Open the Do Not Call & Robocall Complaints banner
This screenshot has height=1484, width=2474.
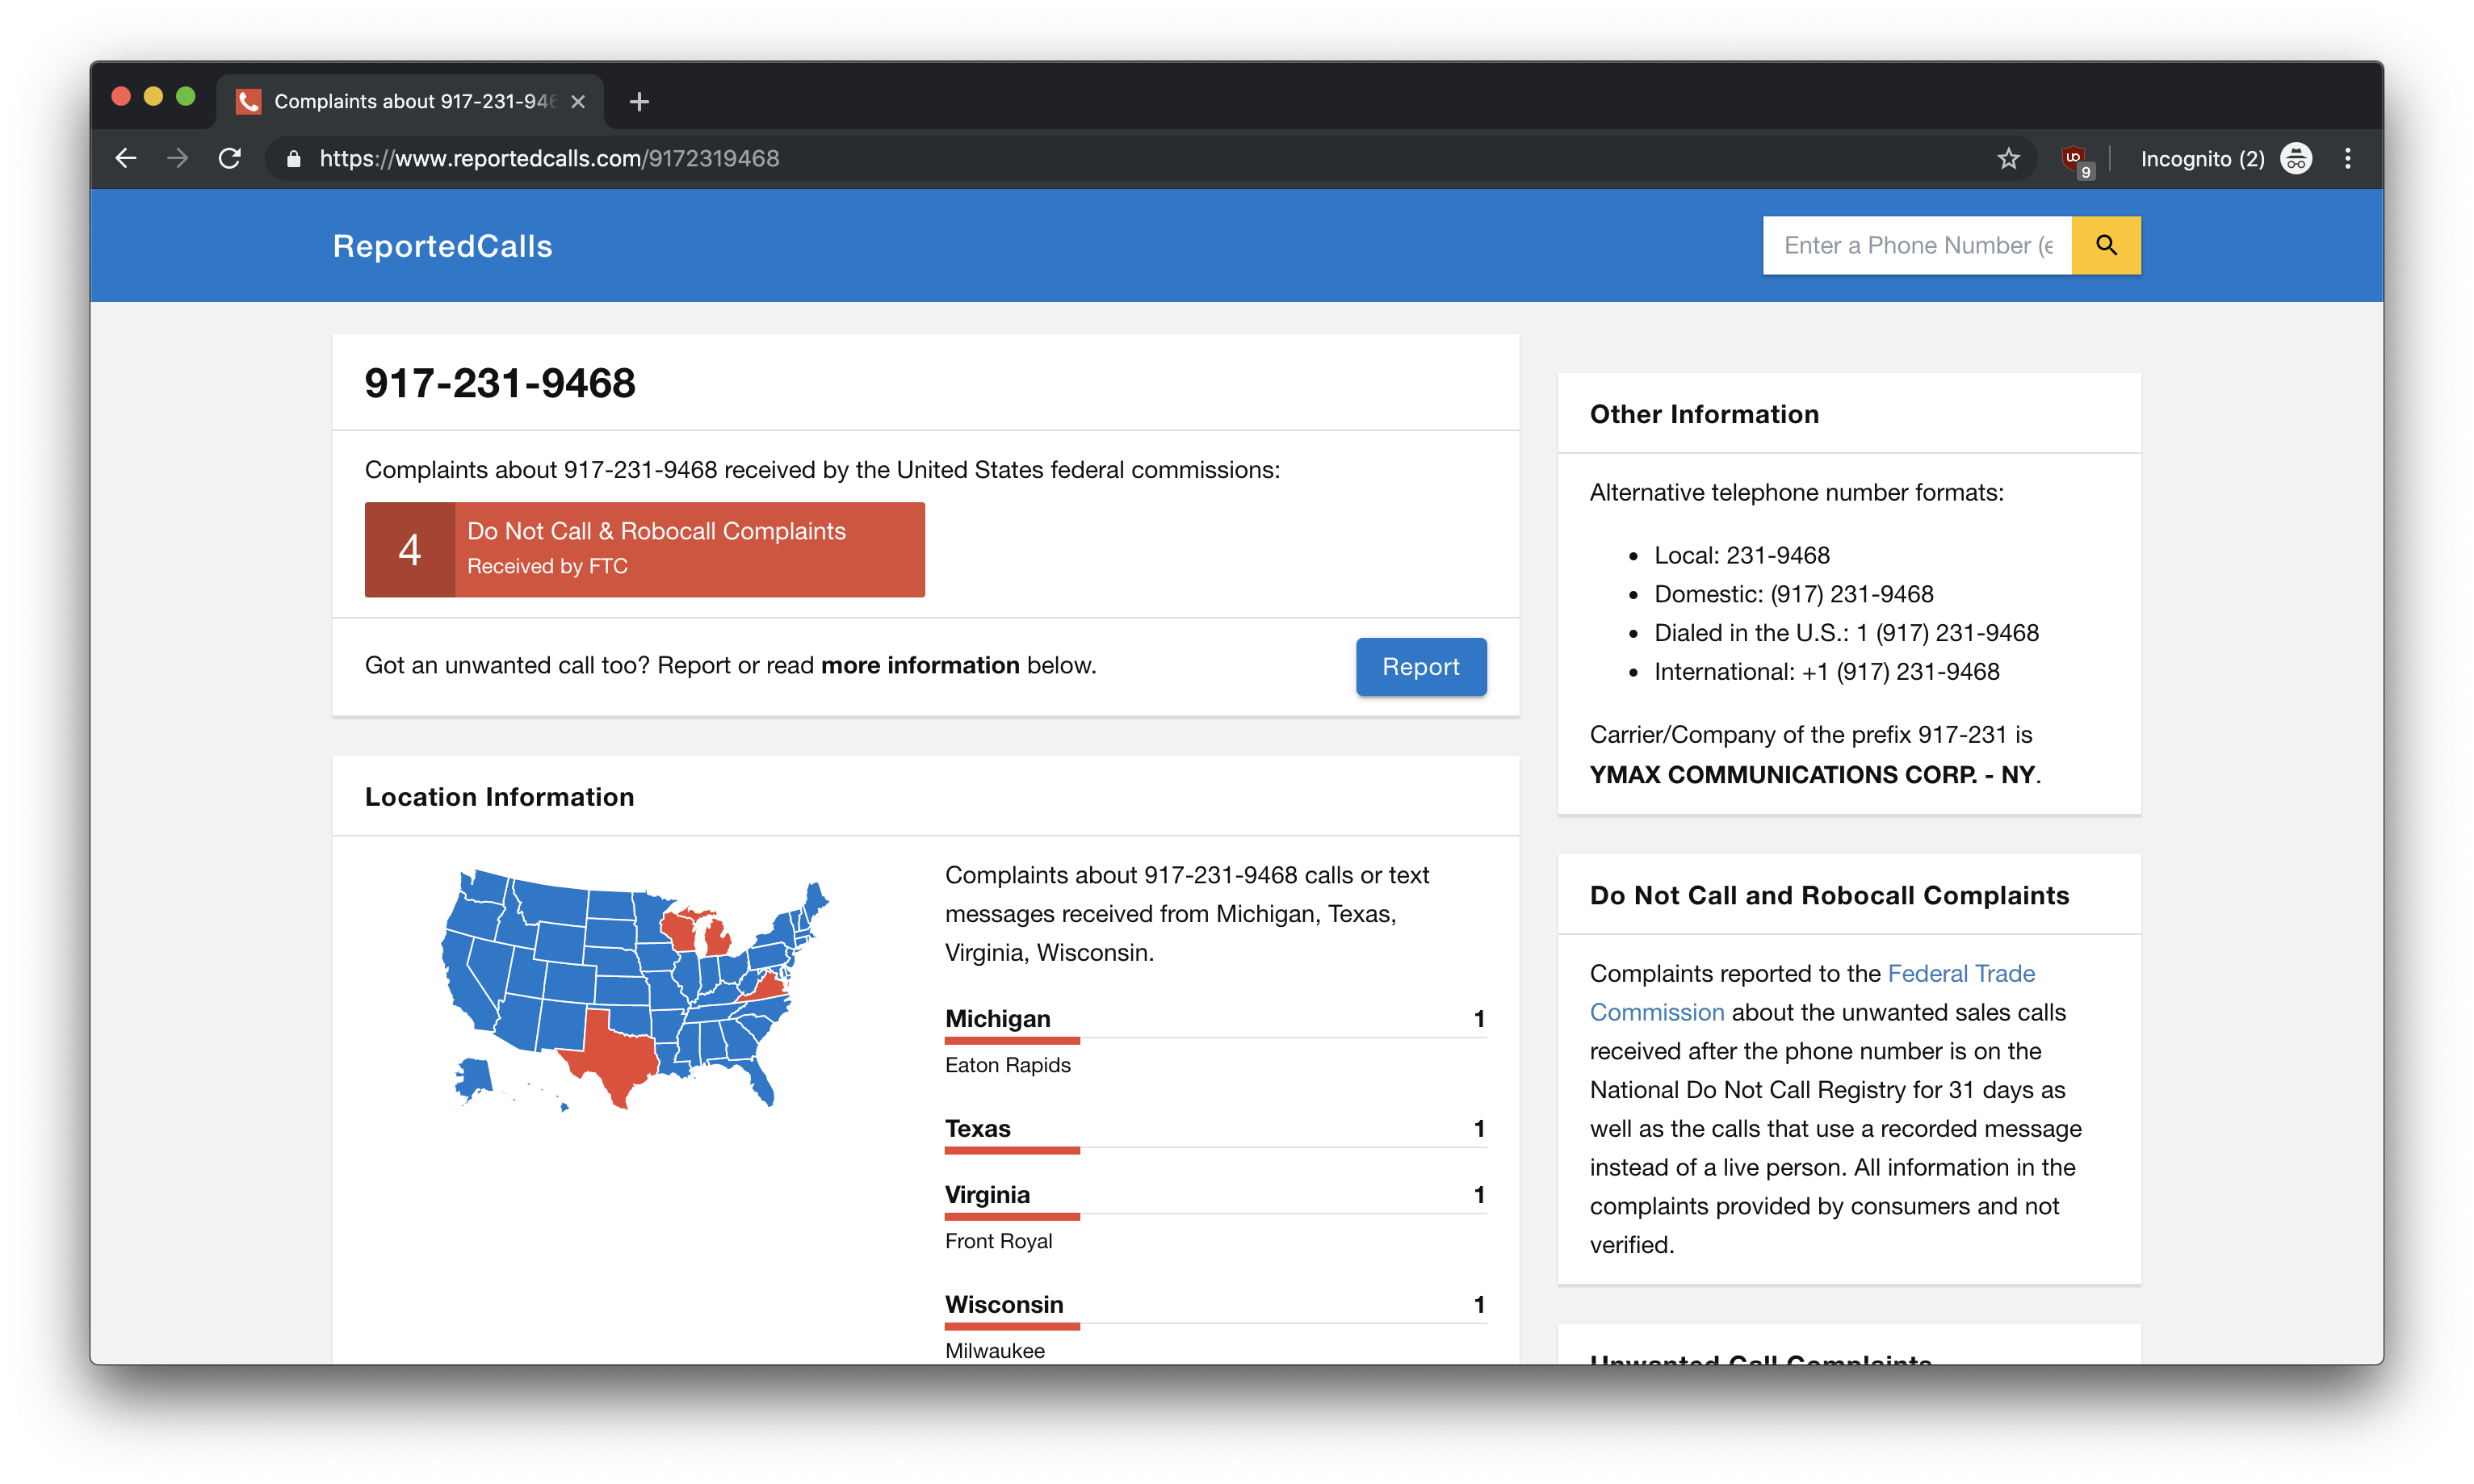click(x=644, y=549)
